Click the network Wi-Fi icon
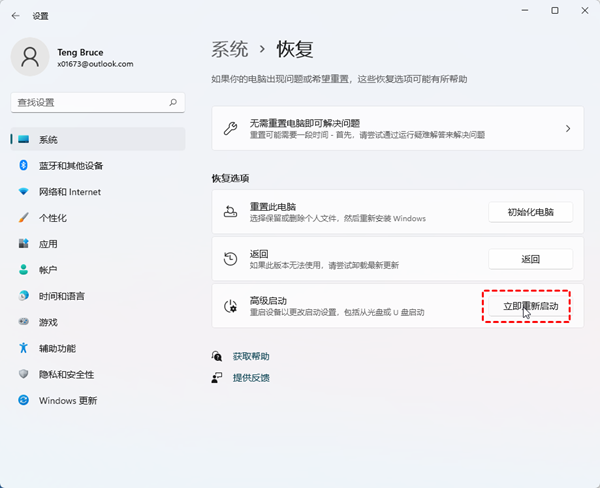This screenshot has height=488, width=600. [23, 191]
